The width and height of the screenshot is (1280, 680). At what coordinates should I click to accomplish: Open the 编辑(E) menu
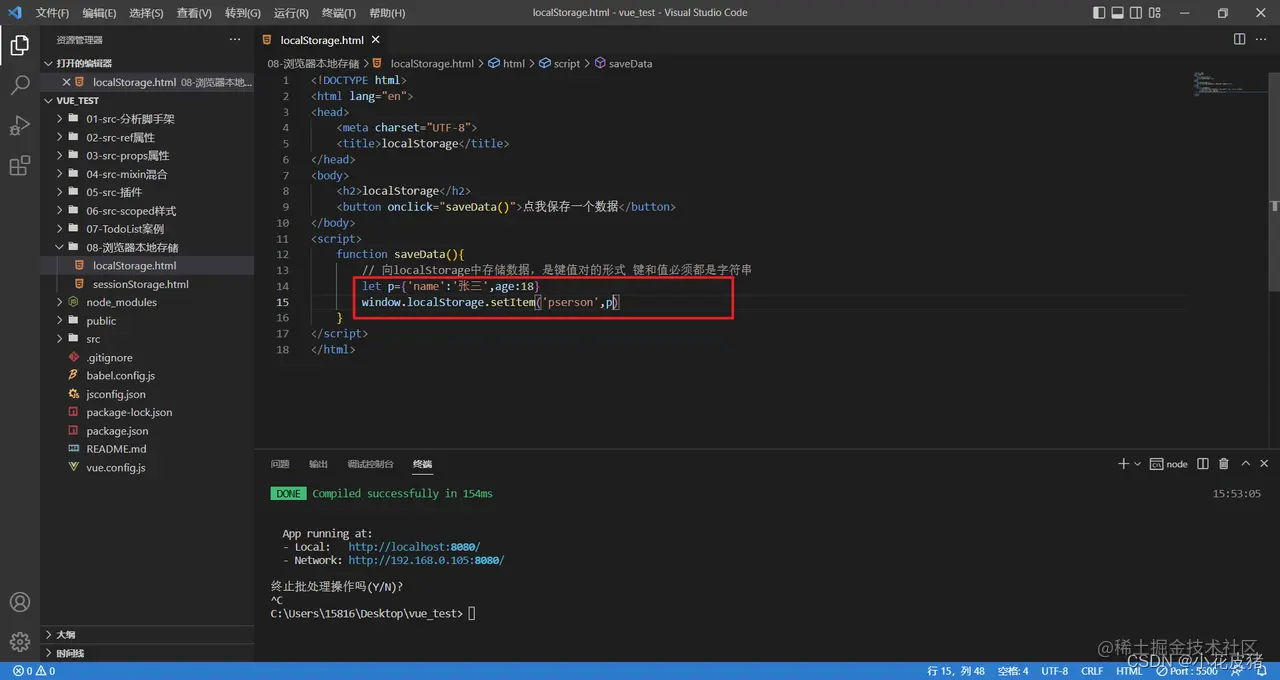point(99,13)
